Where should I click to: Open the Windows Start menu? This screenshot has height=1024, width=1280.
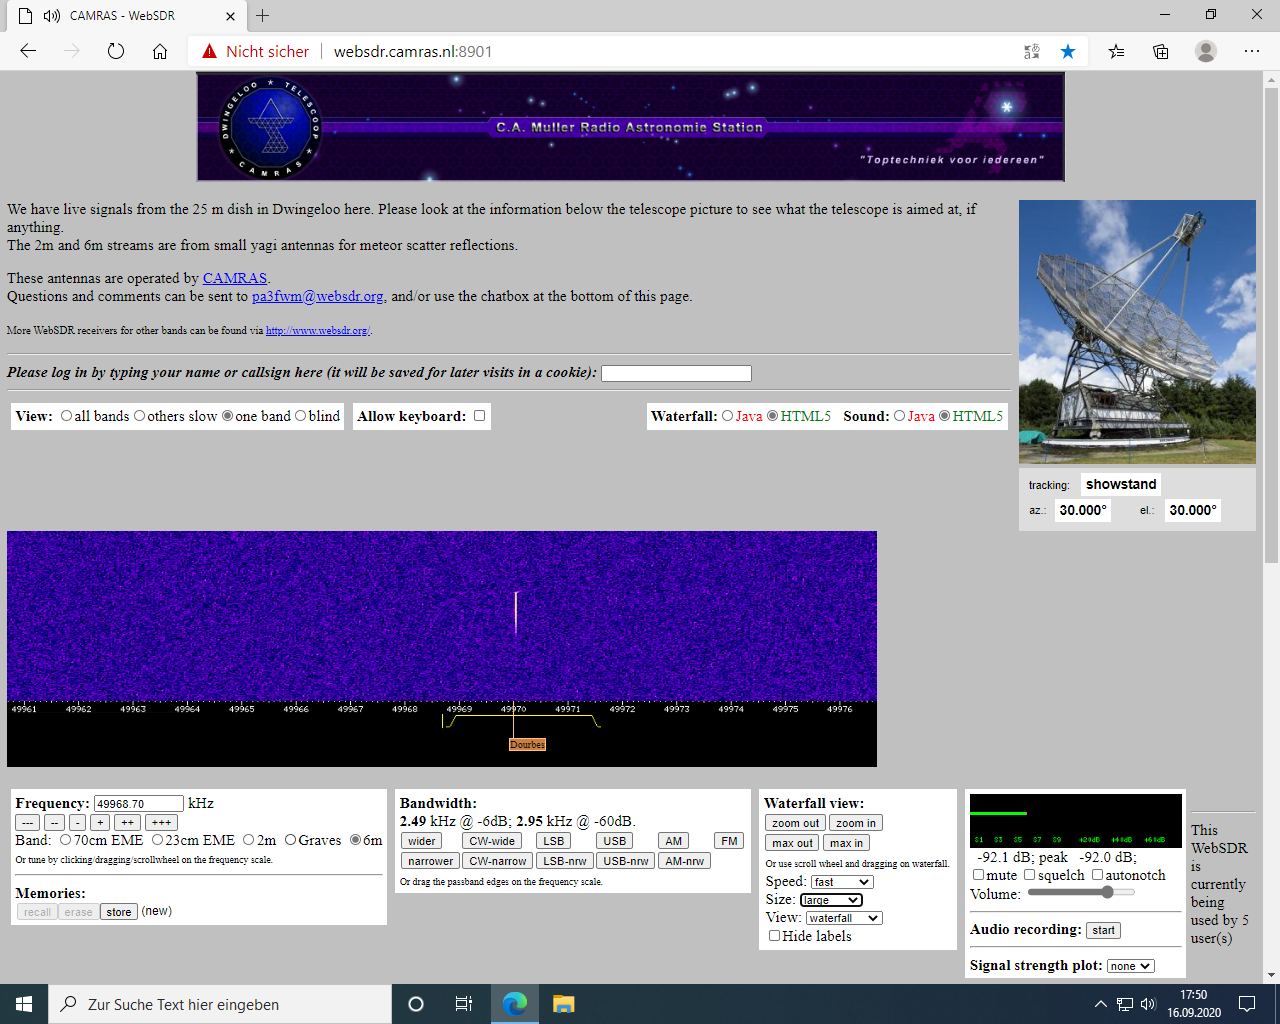(24, 1004)
